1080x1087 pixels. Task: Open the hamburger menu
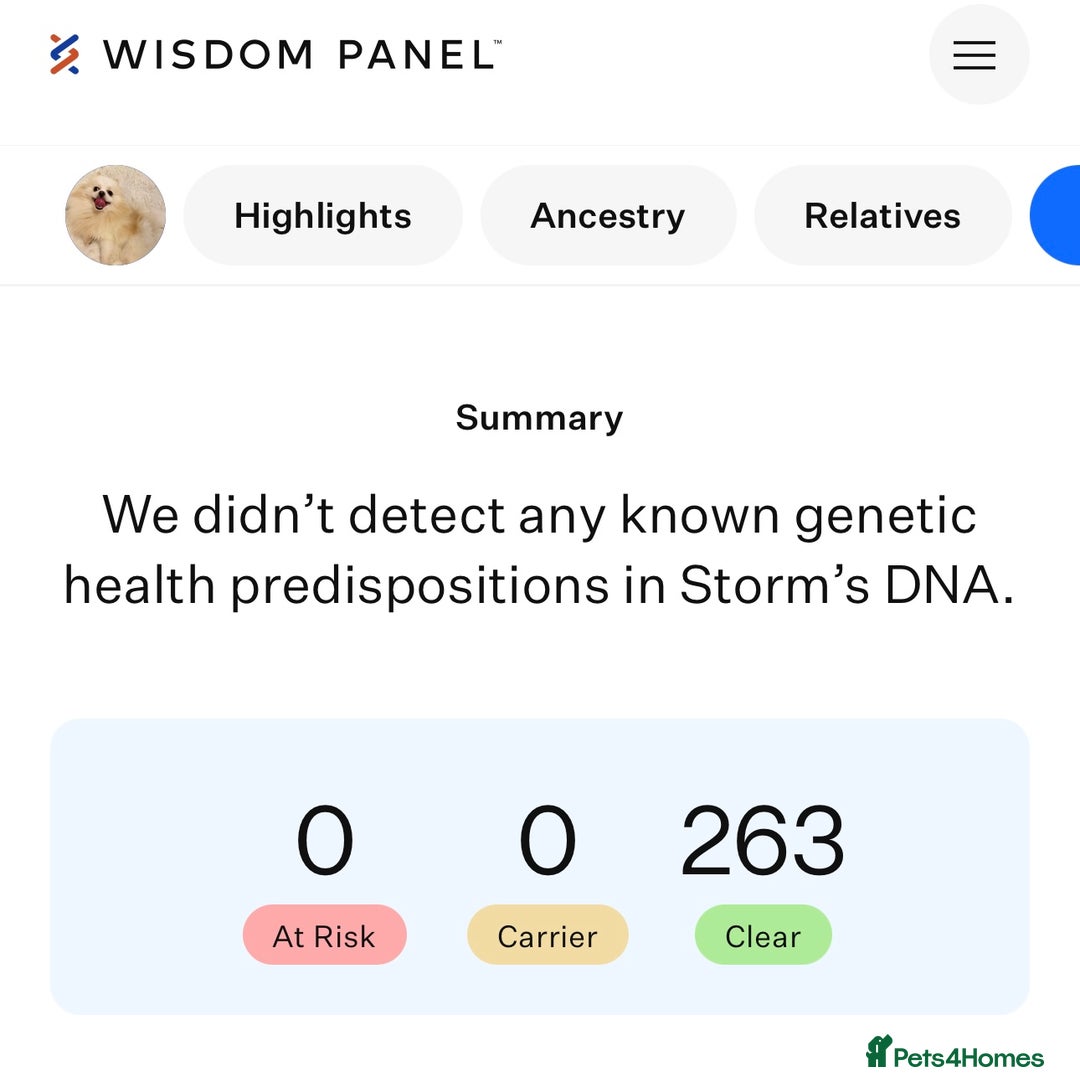coord(979,55)
